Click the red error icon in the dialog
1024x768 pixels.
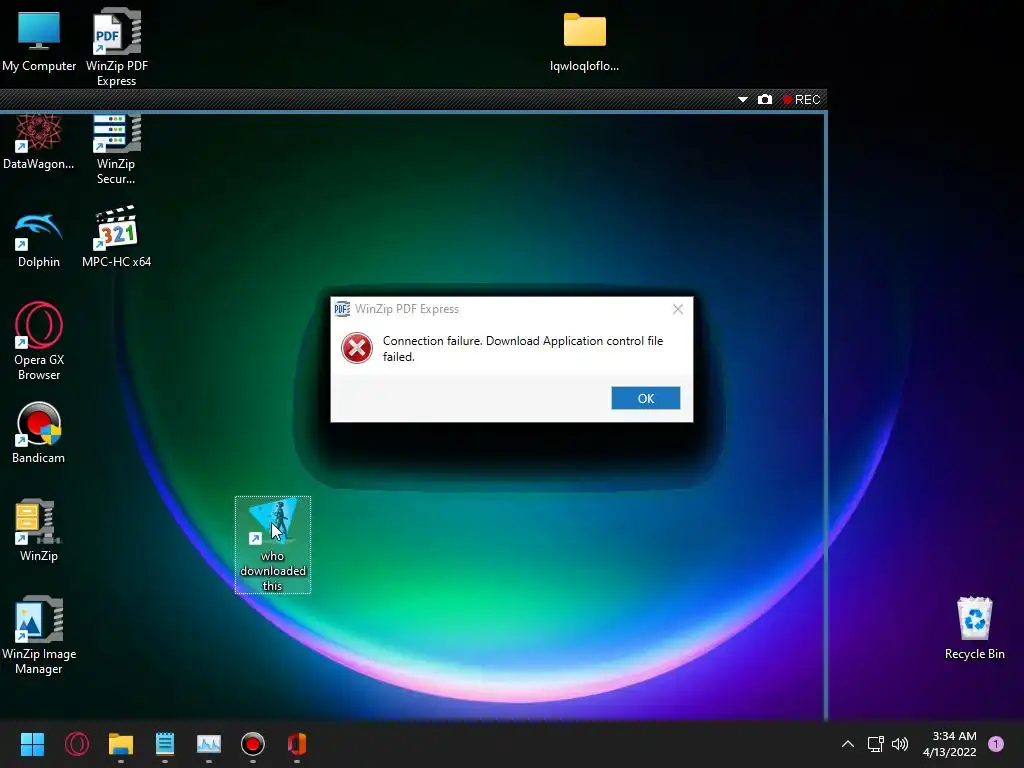click(357, 348)
